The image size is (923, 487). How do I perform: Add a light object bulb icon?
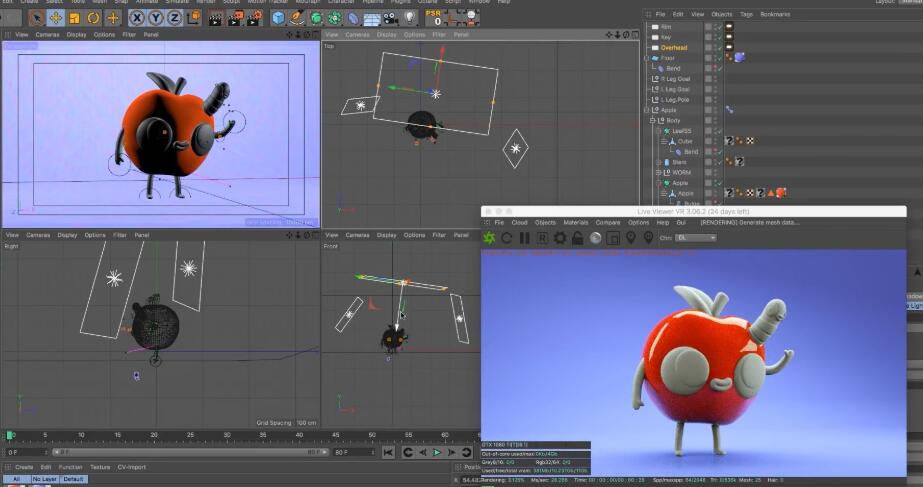click(x=409, y=18)
